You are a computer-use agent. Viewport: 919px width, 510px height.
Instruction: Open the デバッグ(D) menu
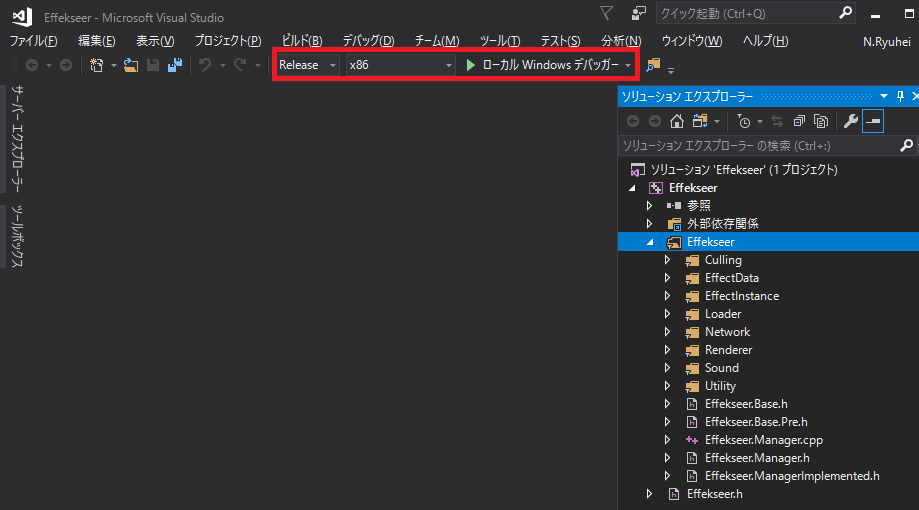coord(369,41)
